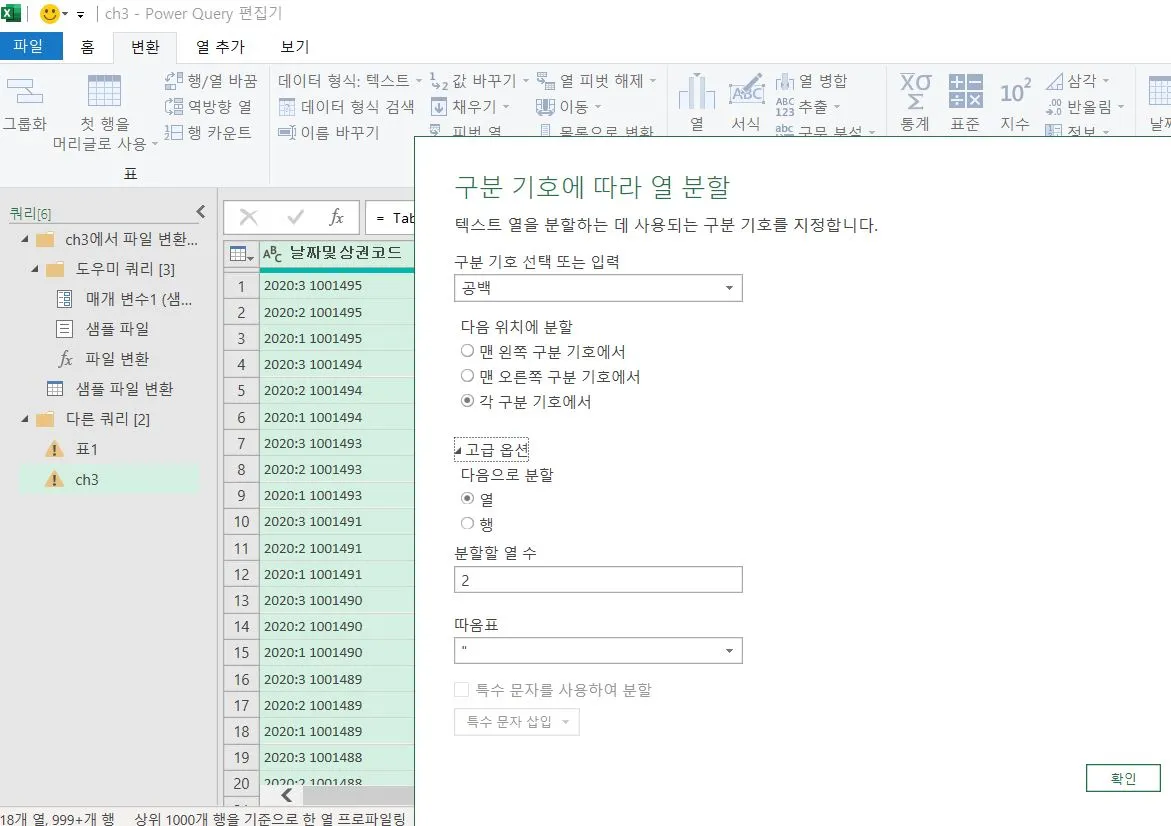Image resolution: width=1171 pixels, height=826 pixels.
Task: Click the 열 분할 column icon
Action: coord(697,91)
